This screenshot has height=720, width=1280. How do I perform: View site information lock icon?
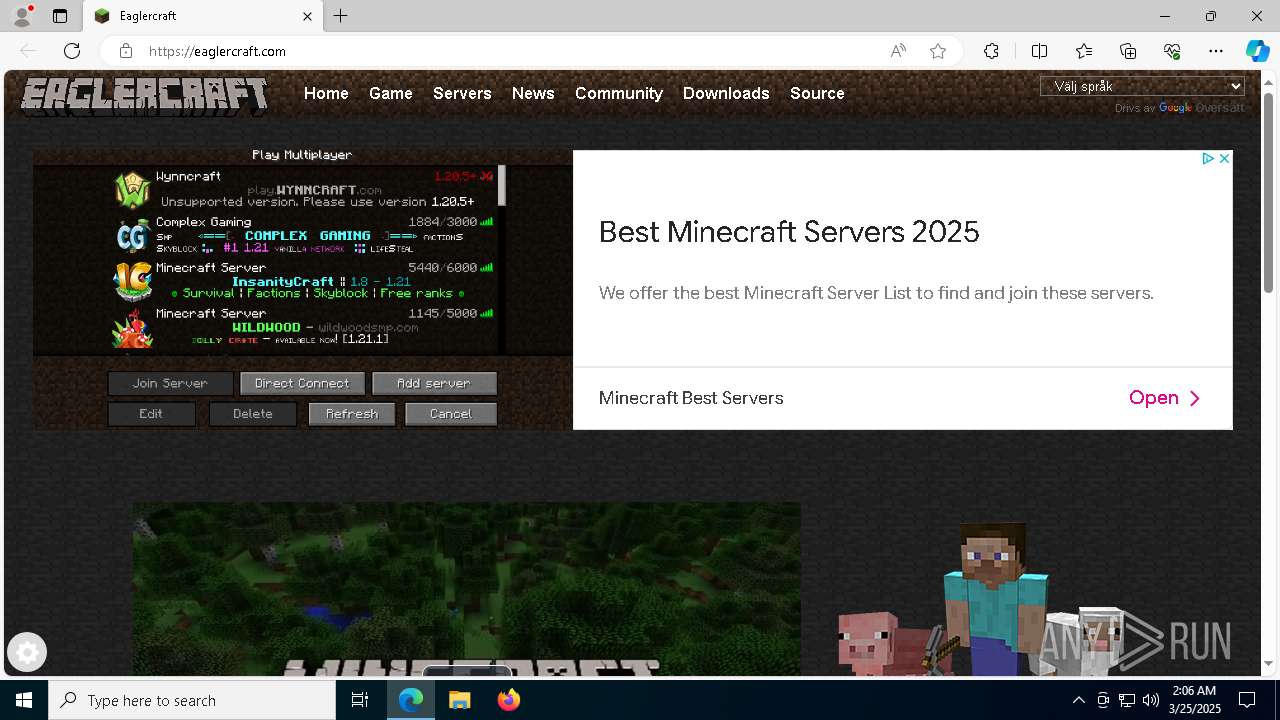click(x=126, y=51)
